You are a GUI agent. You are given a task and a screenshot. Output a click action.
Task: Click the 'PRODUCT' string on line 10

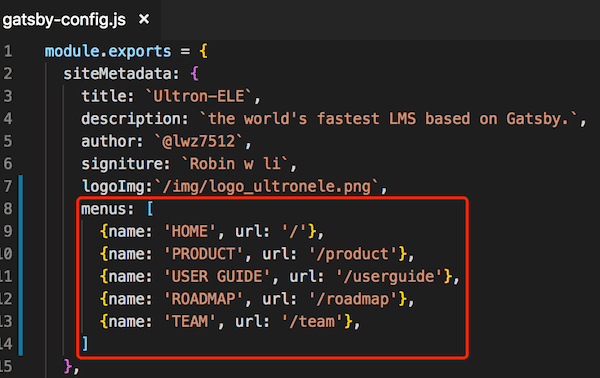(203, 254)
